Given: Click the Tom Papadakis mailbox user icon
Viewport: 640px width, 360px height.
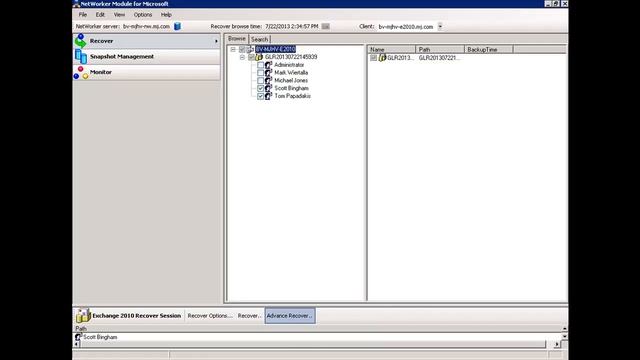Looking at the screenshot, I should point(268,96).
